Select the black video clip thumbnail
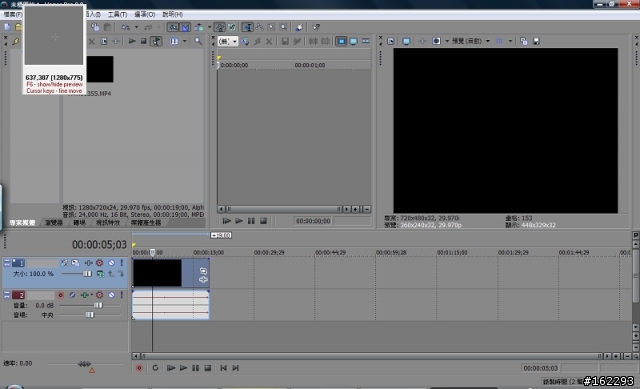The height and width of the screenshot is (389, 640). pyautogui.click(x=99, y=69)
